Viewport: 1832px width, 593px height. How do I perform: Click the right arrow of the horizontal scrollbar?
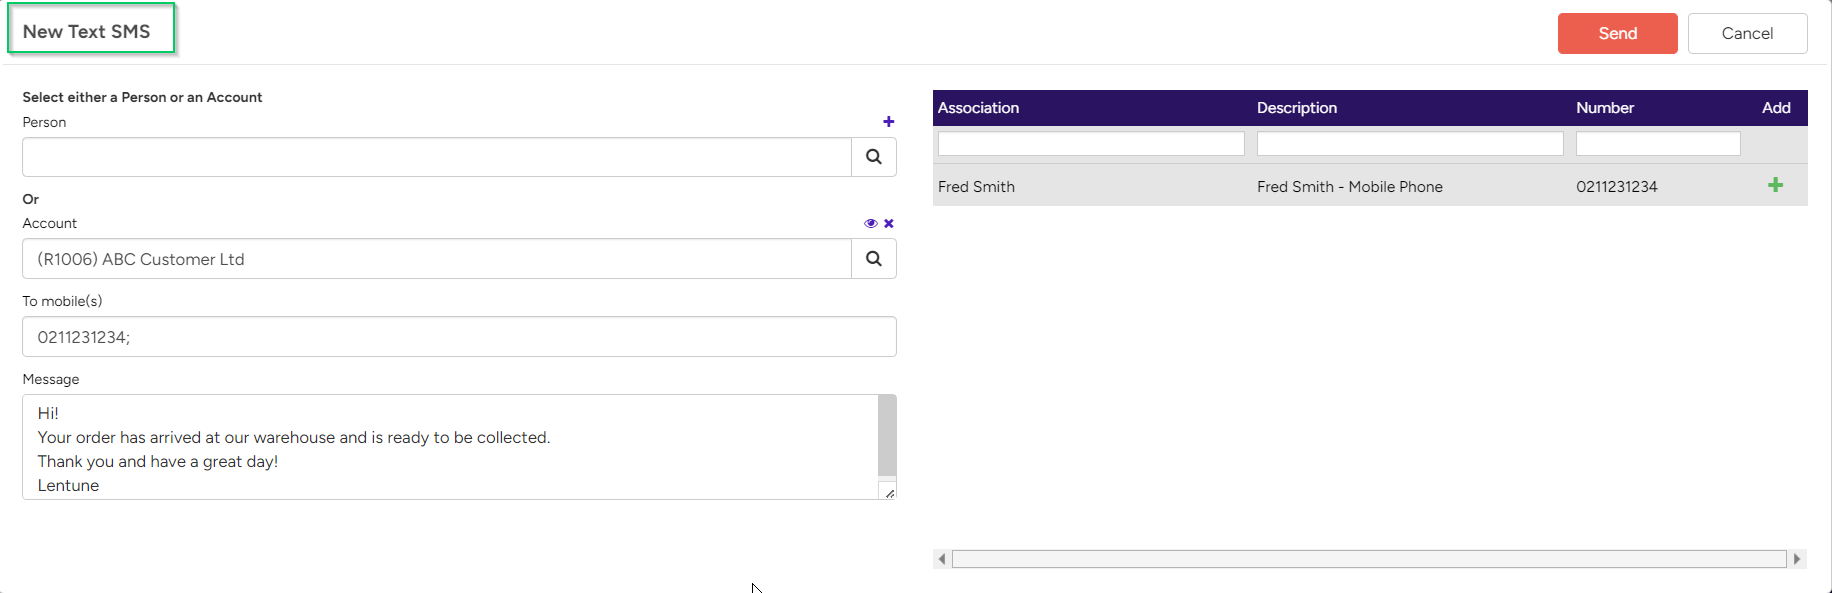tap(1797, 559)
